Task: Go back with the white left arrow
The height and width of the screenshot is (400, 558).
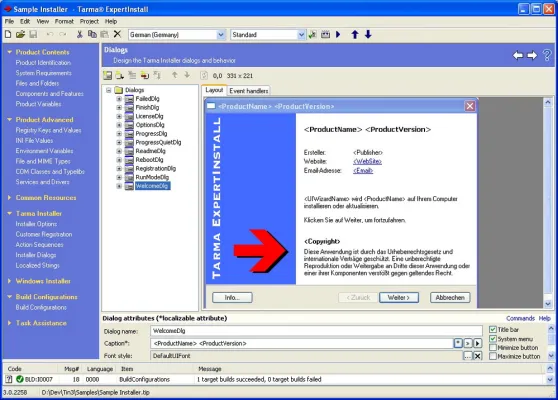Action: click(x=518, y=55)
